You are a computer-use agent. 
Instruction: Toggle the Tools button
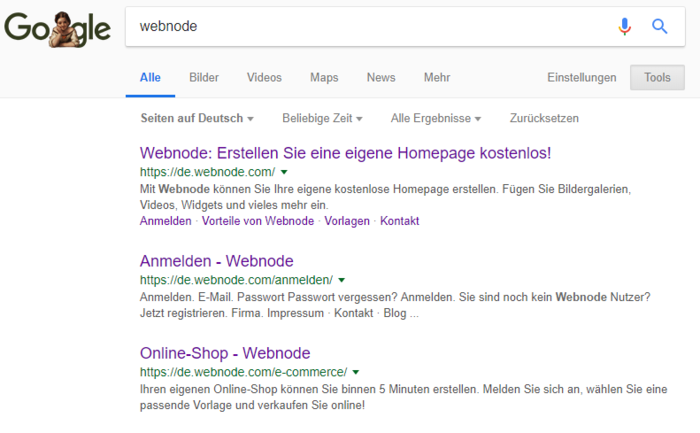click(657, 78)
